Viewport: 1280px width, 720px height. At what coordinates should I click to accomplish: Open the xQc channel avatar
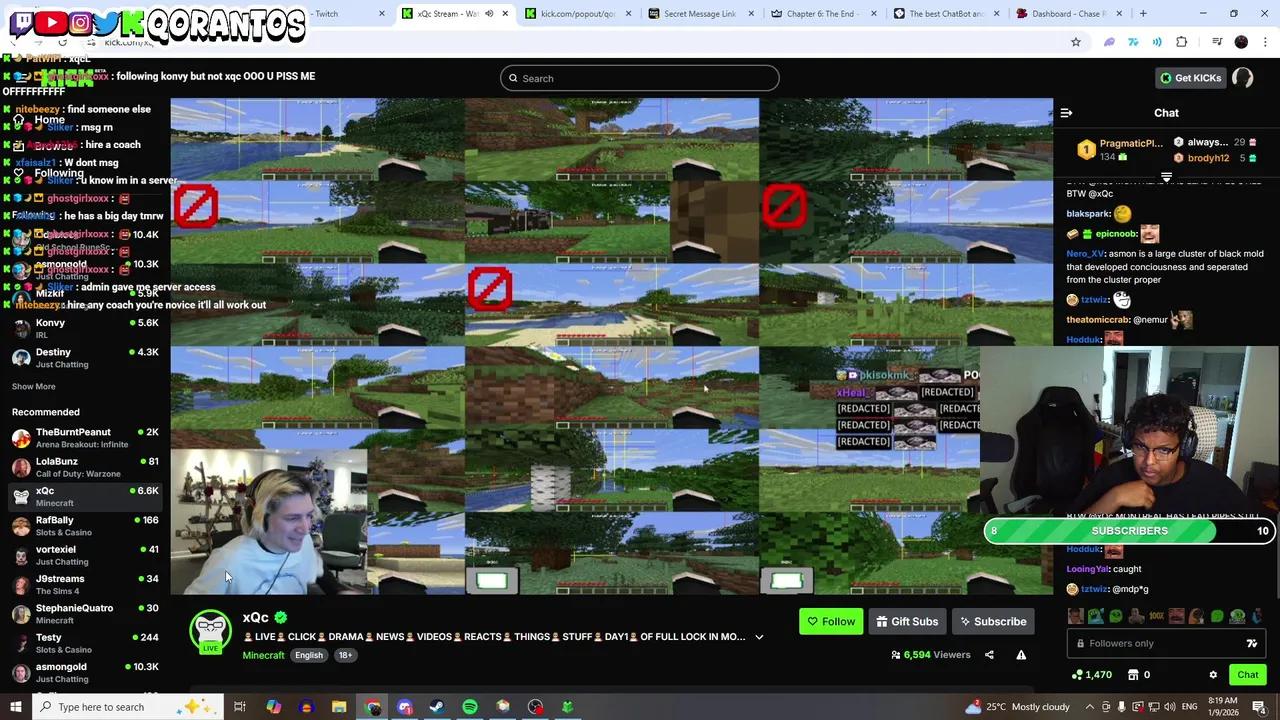[x=210, y=632]
